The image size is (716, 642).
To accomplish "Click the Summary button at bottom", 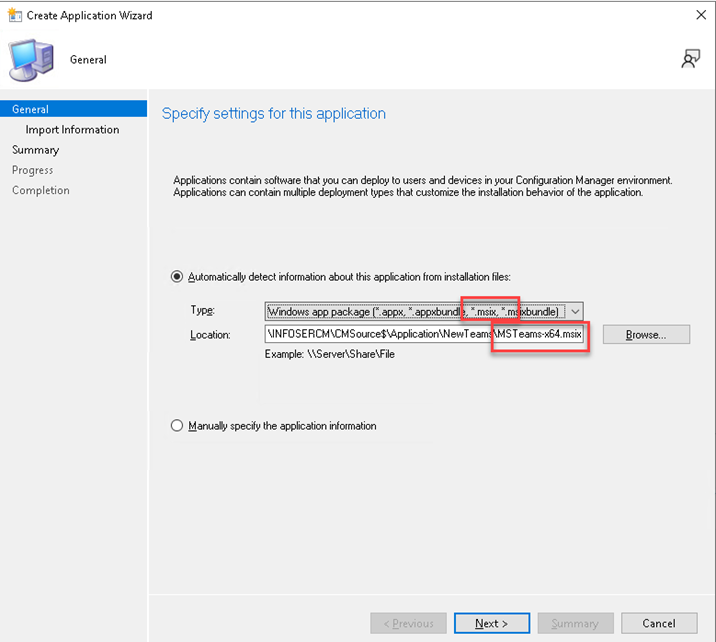I will tap(575, 623).
